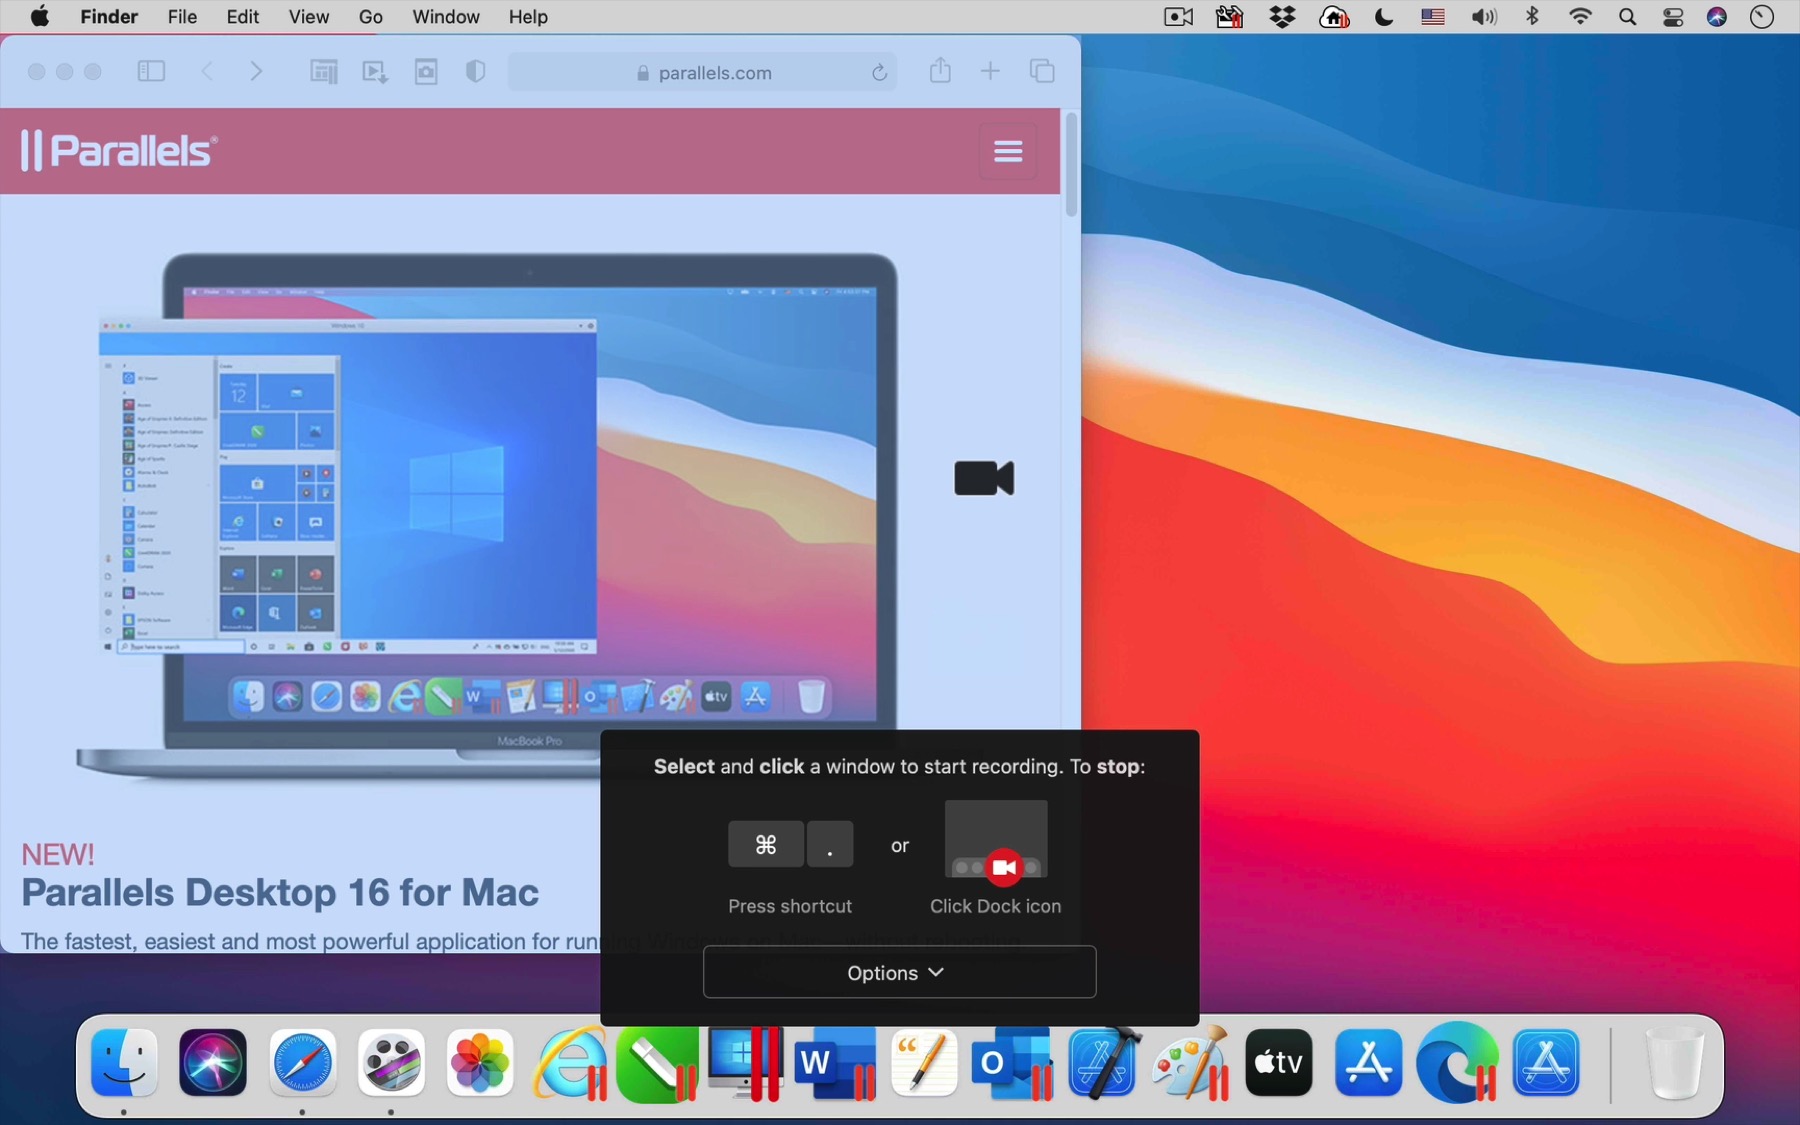Reload the parallels.com page
The height and width of the screenshot is (1125, 1800).
tap(879, 72)
